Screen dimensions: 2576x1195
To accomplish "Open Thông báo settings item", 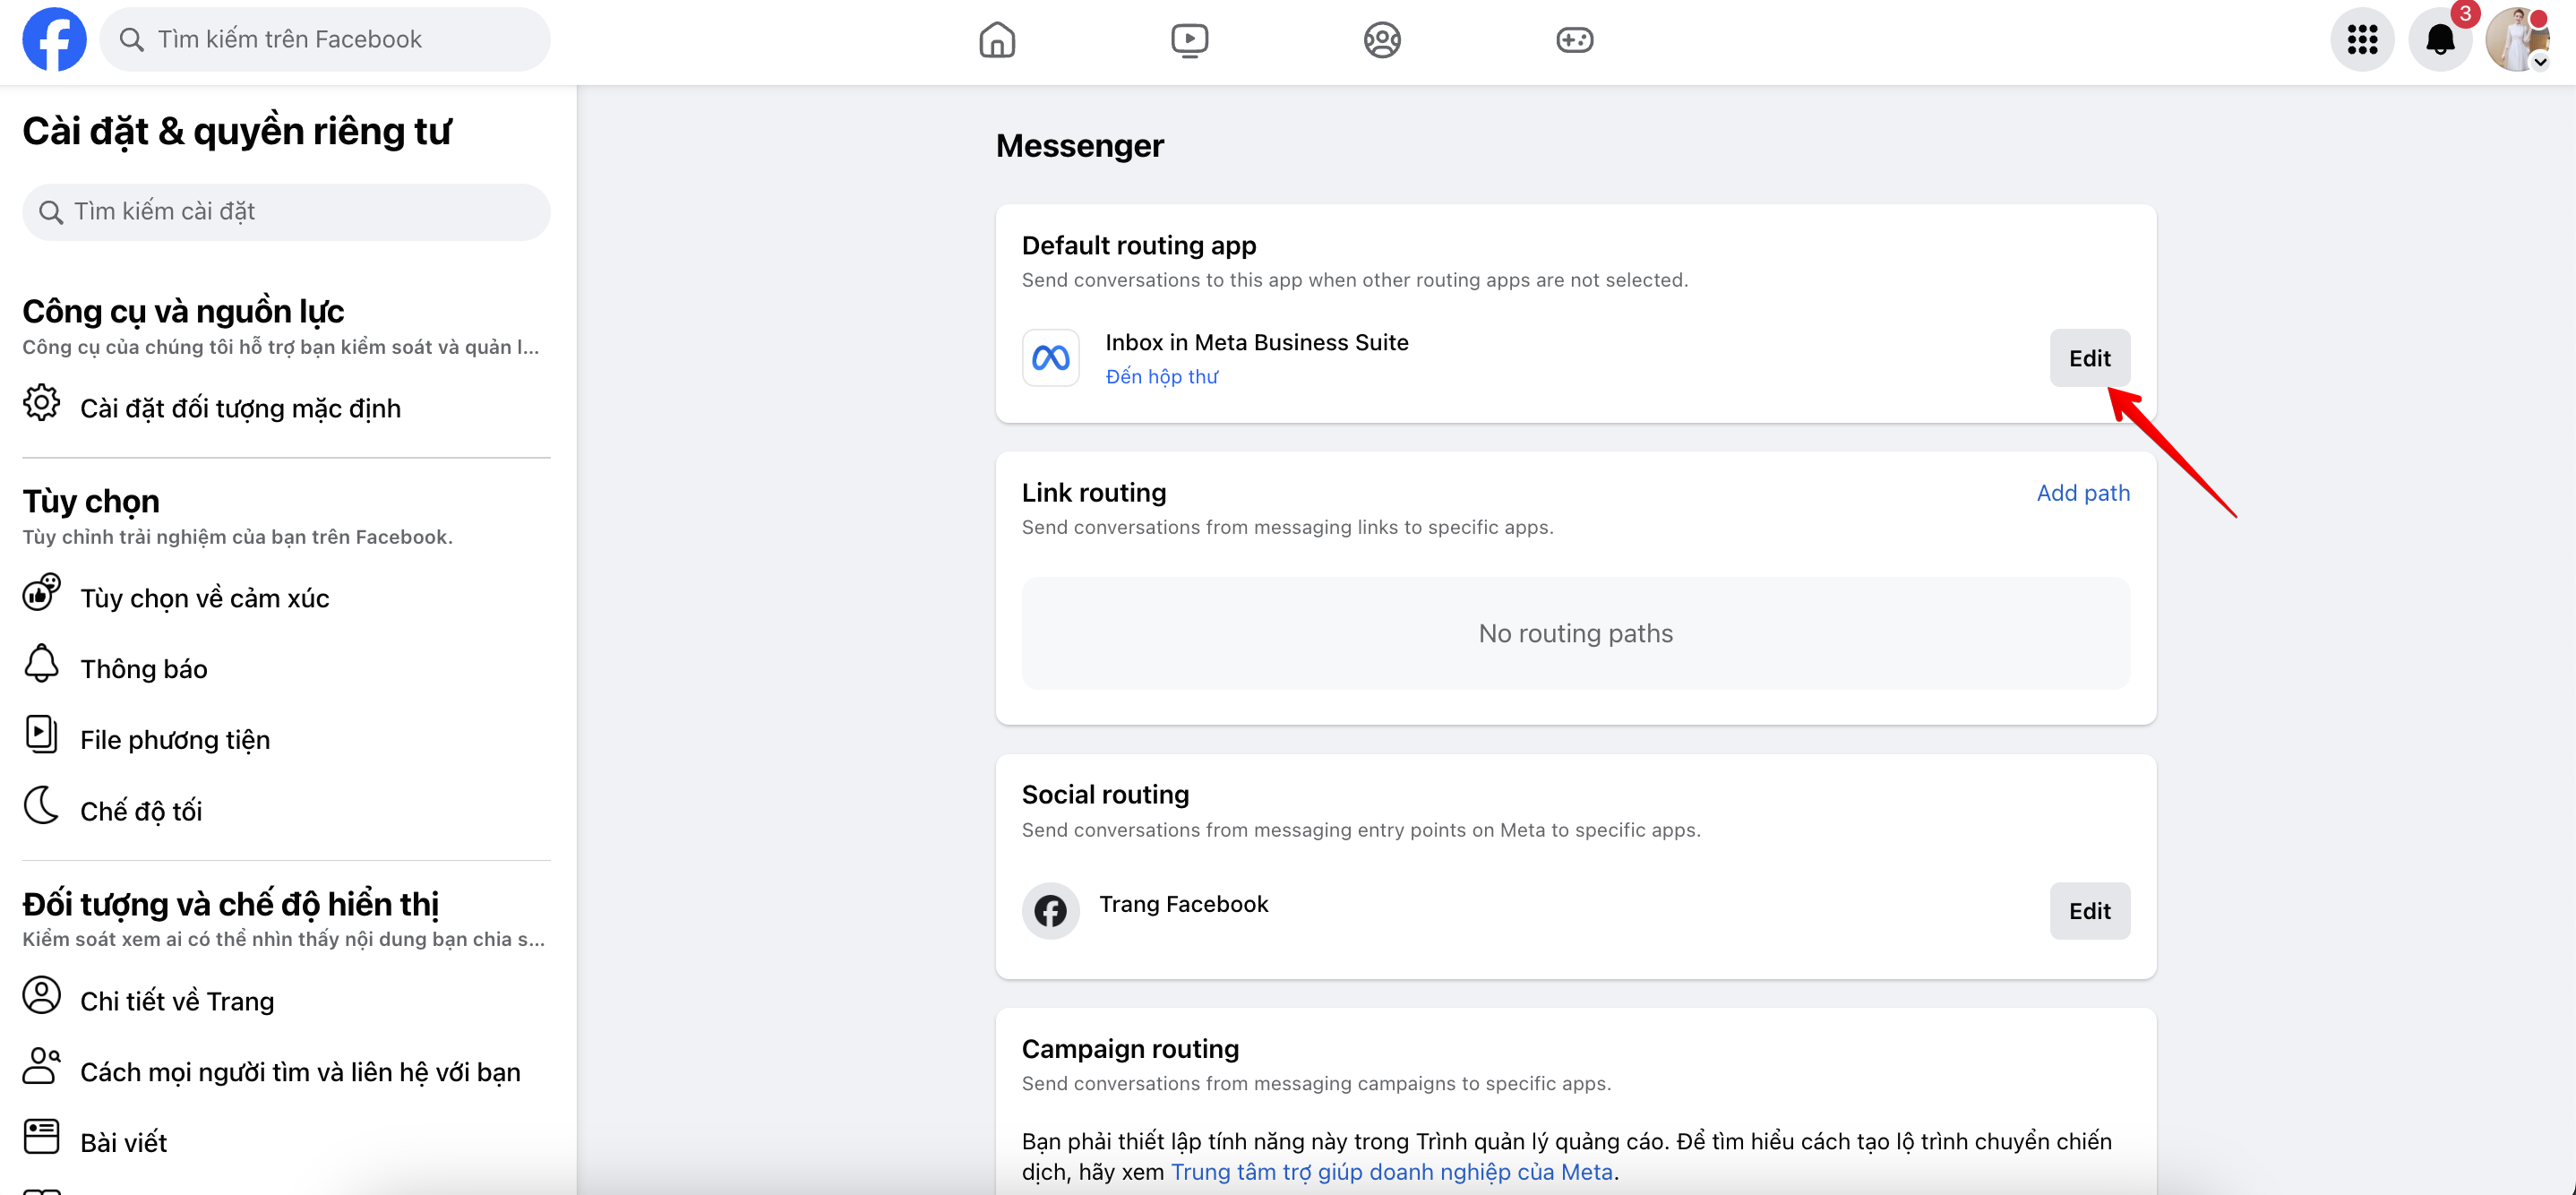I will pyautogui.click(x=143, y=669).
